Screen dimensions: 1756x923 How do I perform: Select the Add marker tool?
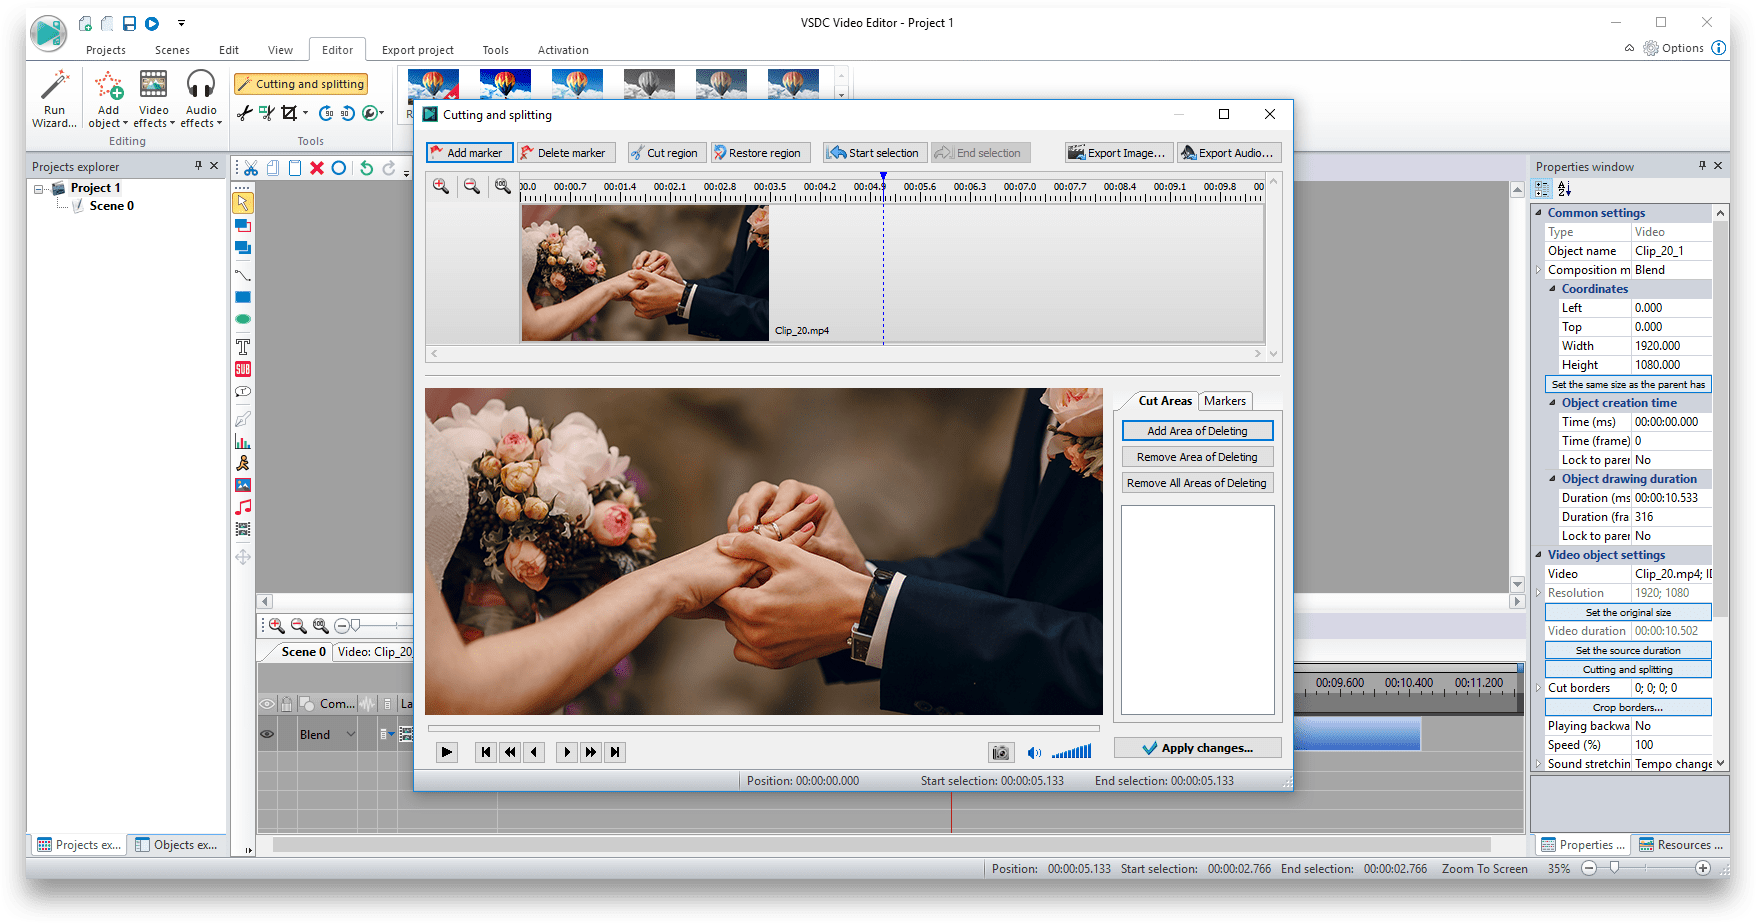point(469,152)
